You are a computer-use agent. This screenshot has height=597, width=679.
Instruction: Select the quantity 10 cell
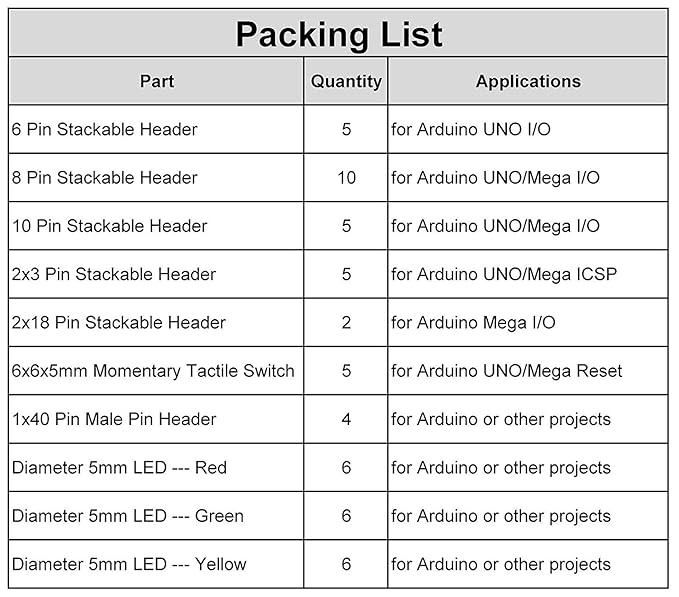tap(346, 178)
